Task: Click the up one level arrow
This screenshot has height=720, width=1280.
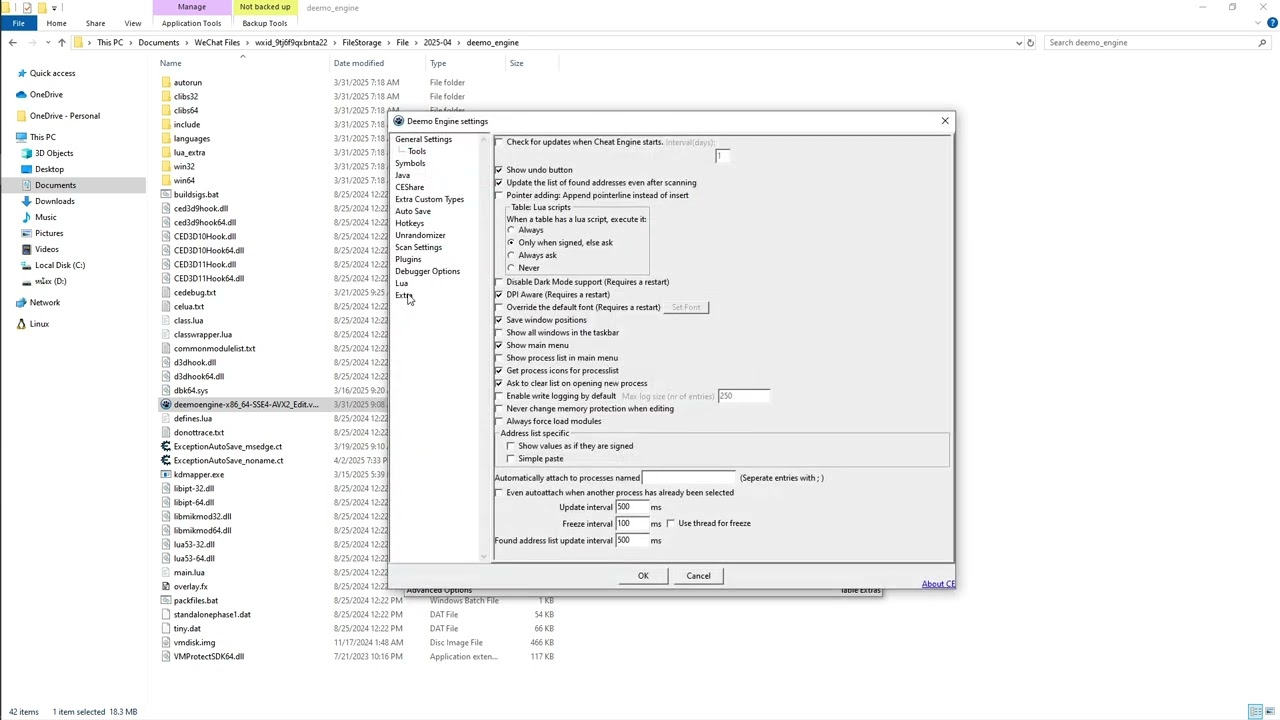Action: point(61,42)
